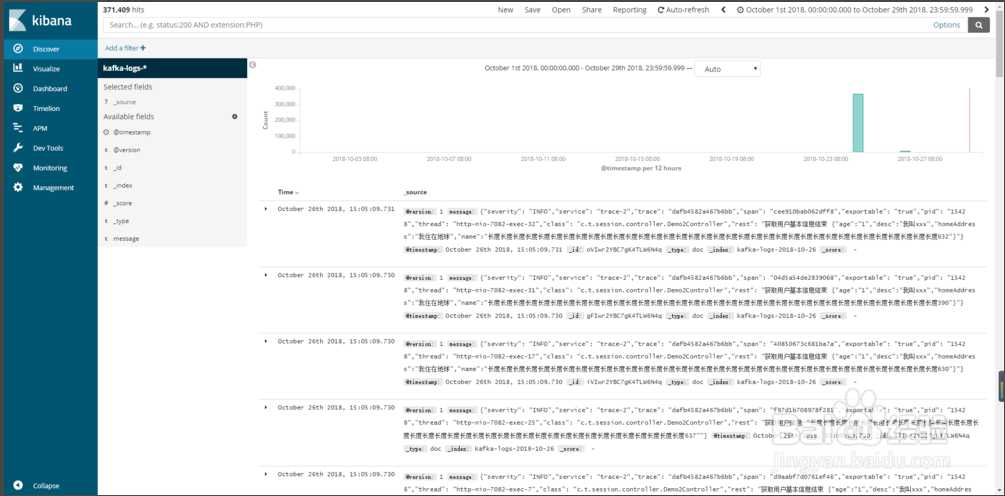1005x496 pixels.
Task: Click the Visualize bar chart icon
Action: (x=18, y=69)
